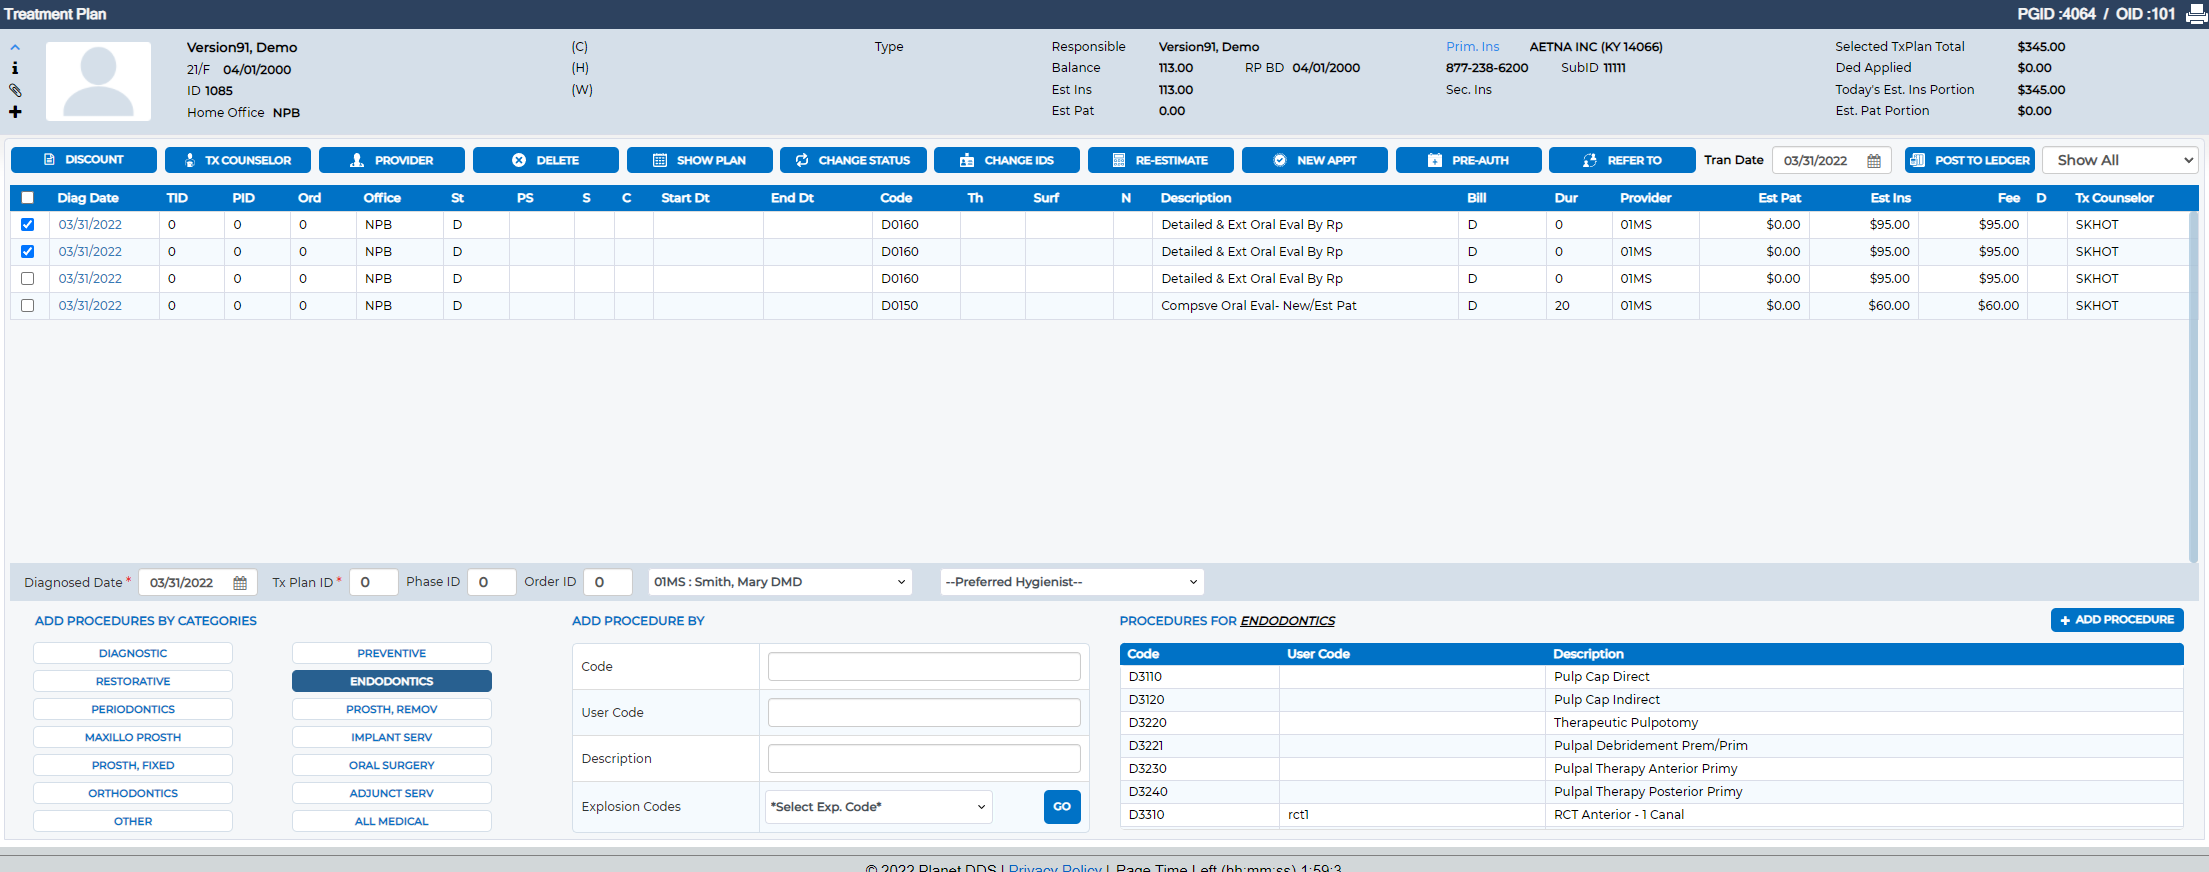Toggle the select-all checkbox in table header
This screenshot has width=2209, height=872.
coord(28,198)
